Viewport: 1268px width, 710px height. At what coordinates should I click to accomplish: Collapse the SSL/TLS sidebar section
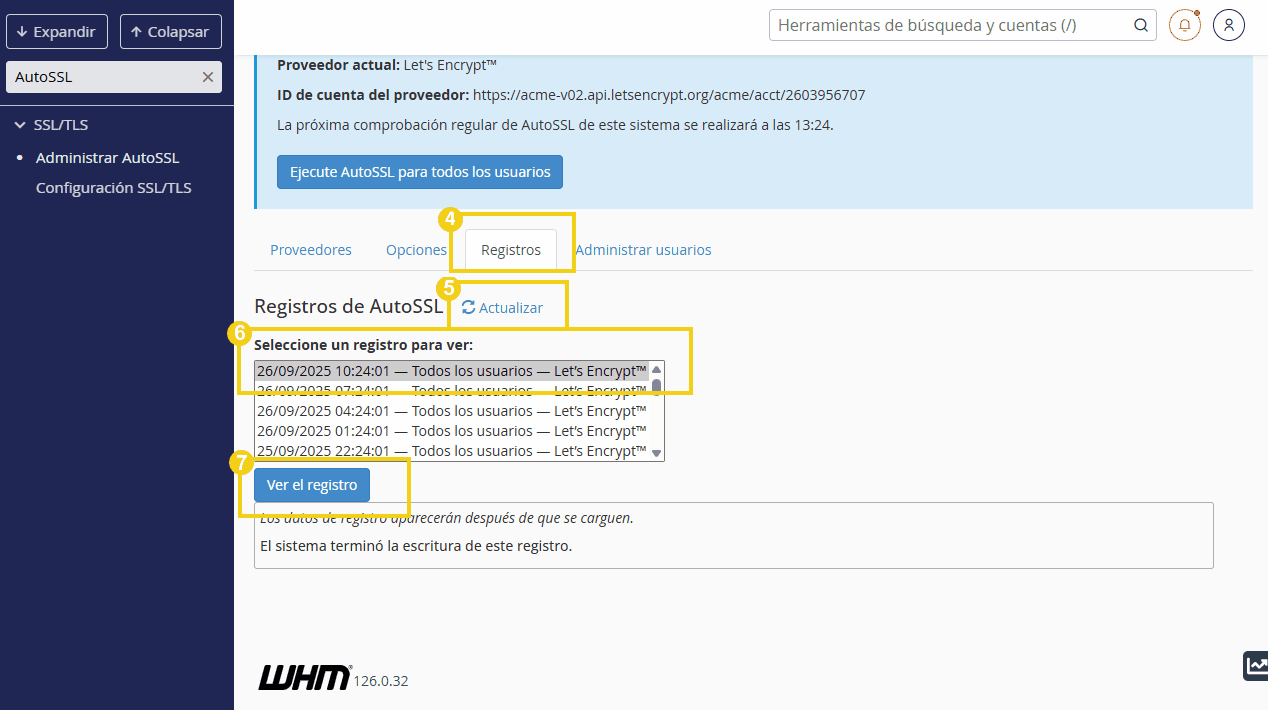tap(20, 125)
